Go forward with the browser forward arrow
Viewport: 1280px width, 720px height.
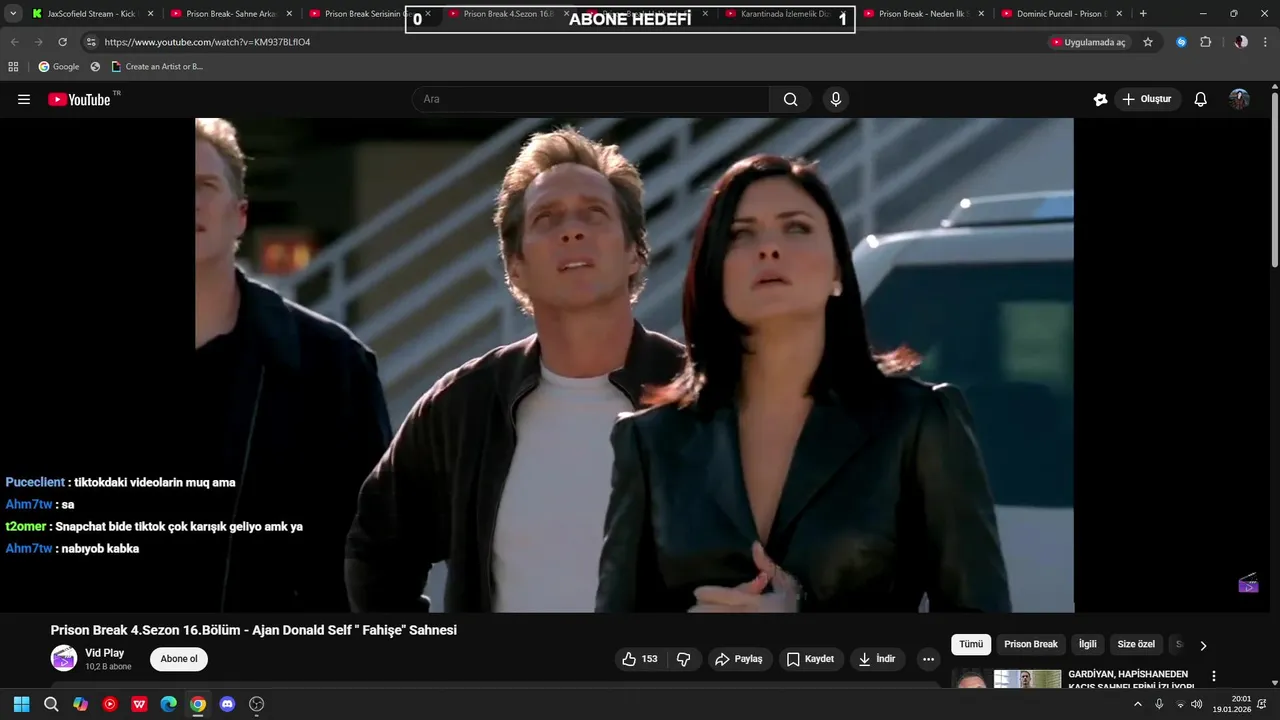tap(38, 42)
